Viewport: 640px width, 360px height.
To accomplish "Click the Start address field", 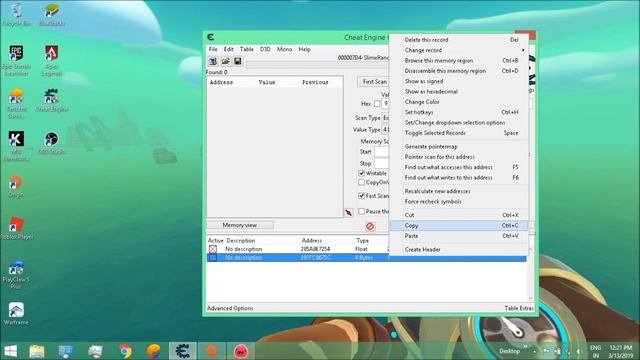I will click(x=382, y=152).
